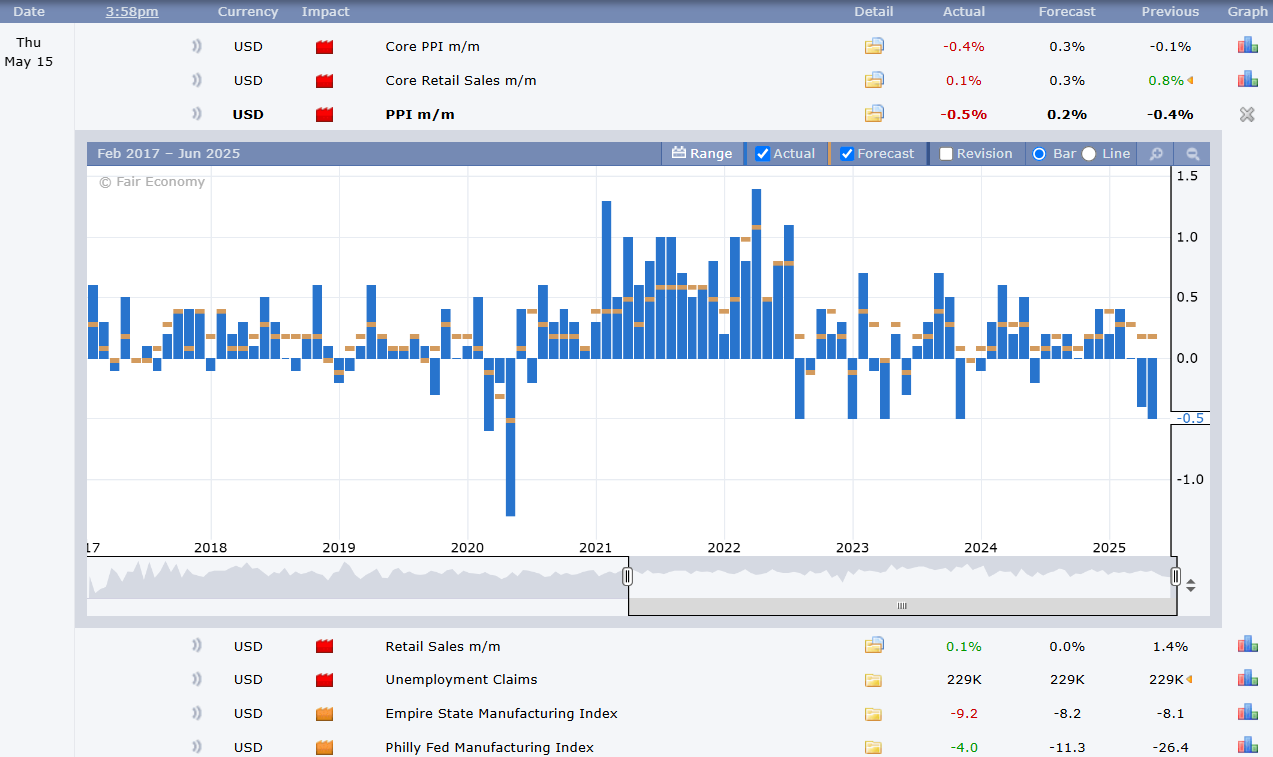The width and height of the screenshot is (1273, 757).
Task: Toggle the navigator collapse arrows
Action: tap(1191, 586)
